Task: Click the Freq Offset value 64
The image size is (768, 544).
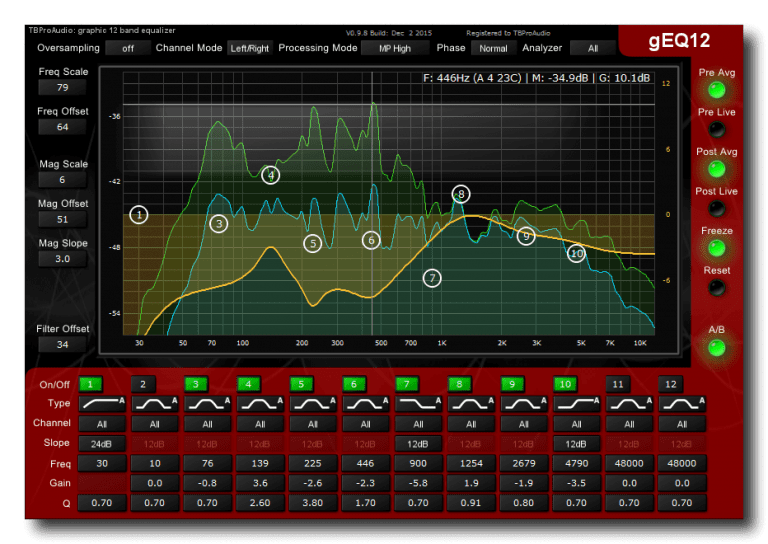Action: click(x=63, y=127)
